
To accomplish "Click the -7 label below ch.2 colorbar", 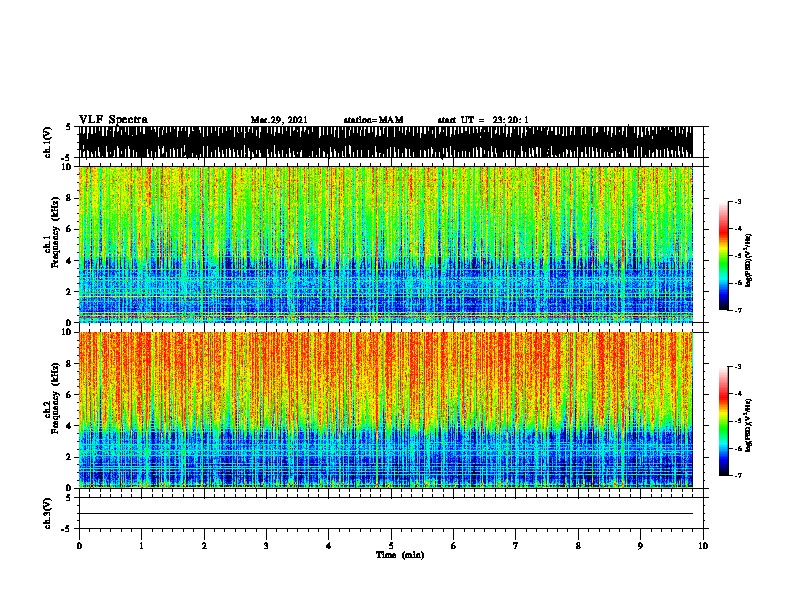I will pos(737,475).
